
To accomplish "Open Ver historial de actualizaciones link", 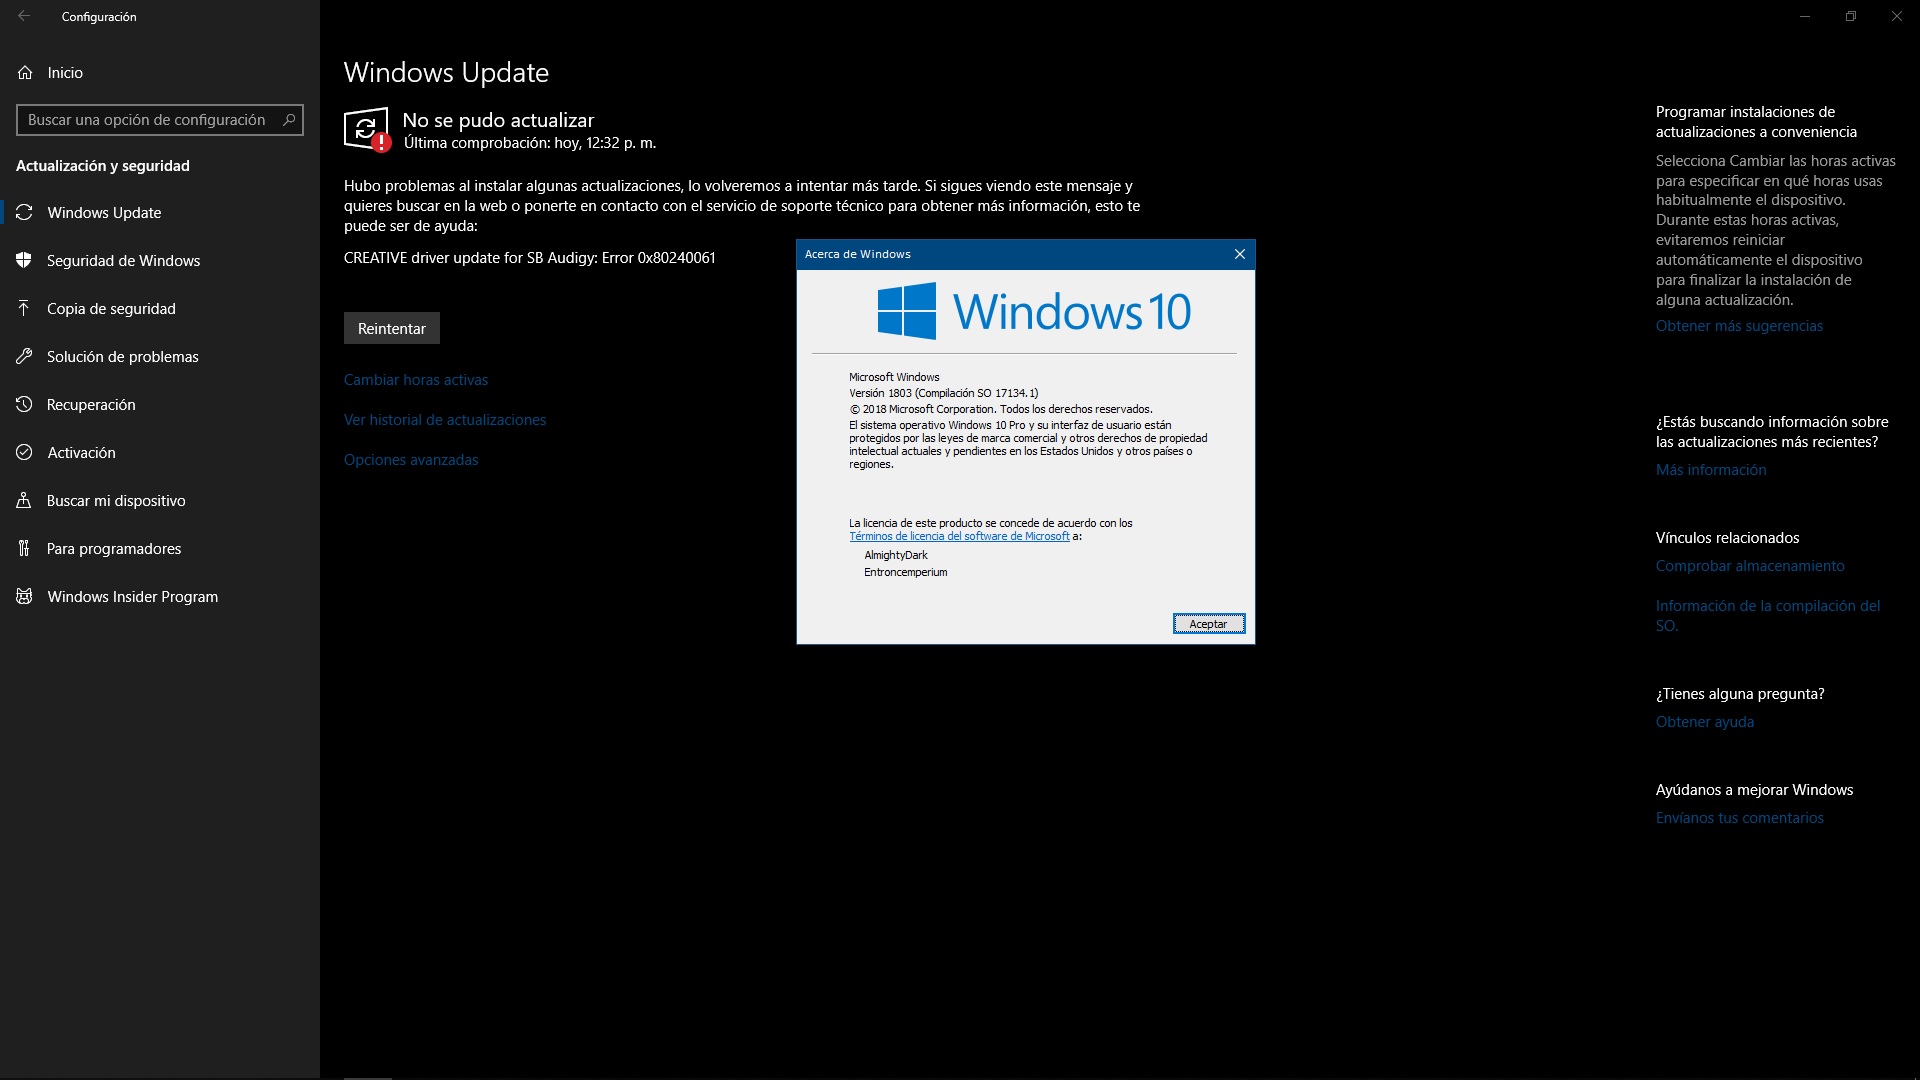I will [x=445, y=420].
